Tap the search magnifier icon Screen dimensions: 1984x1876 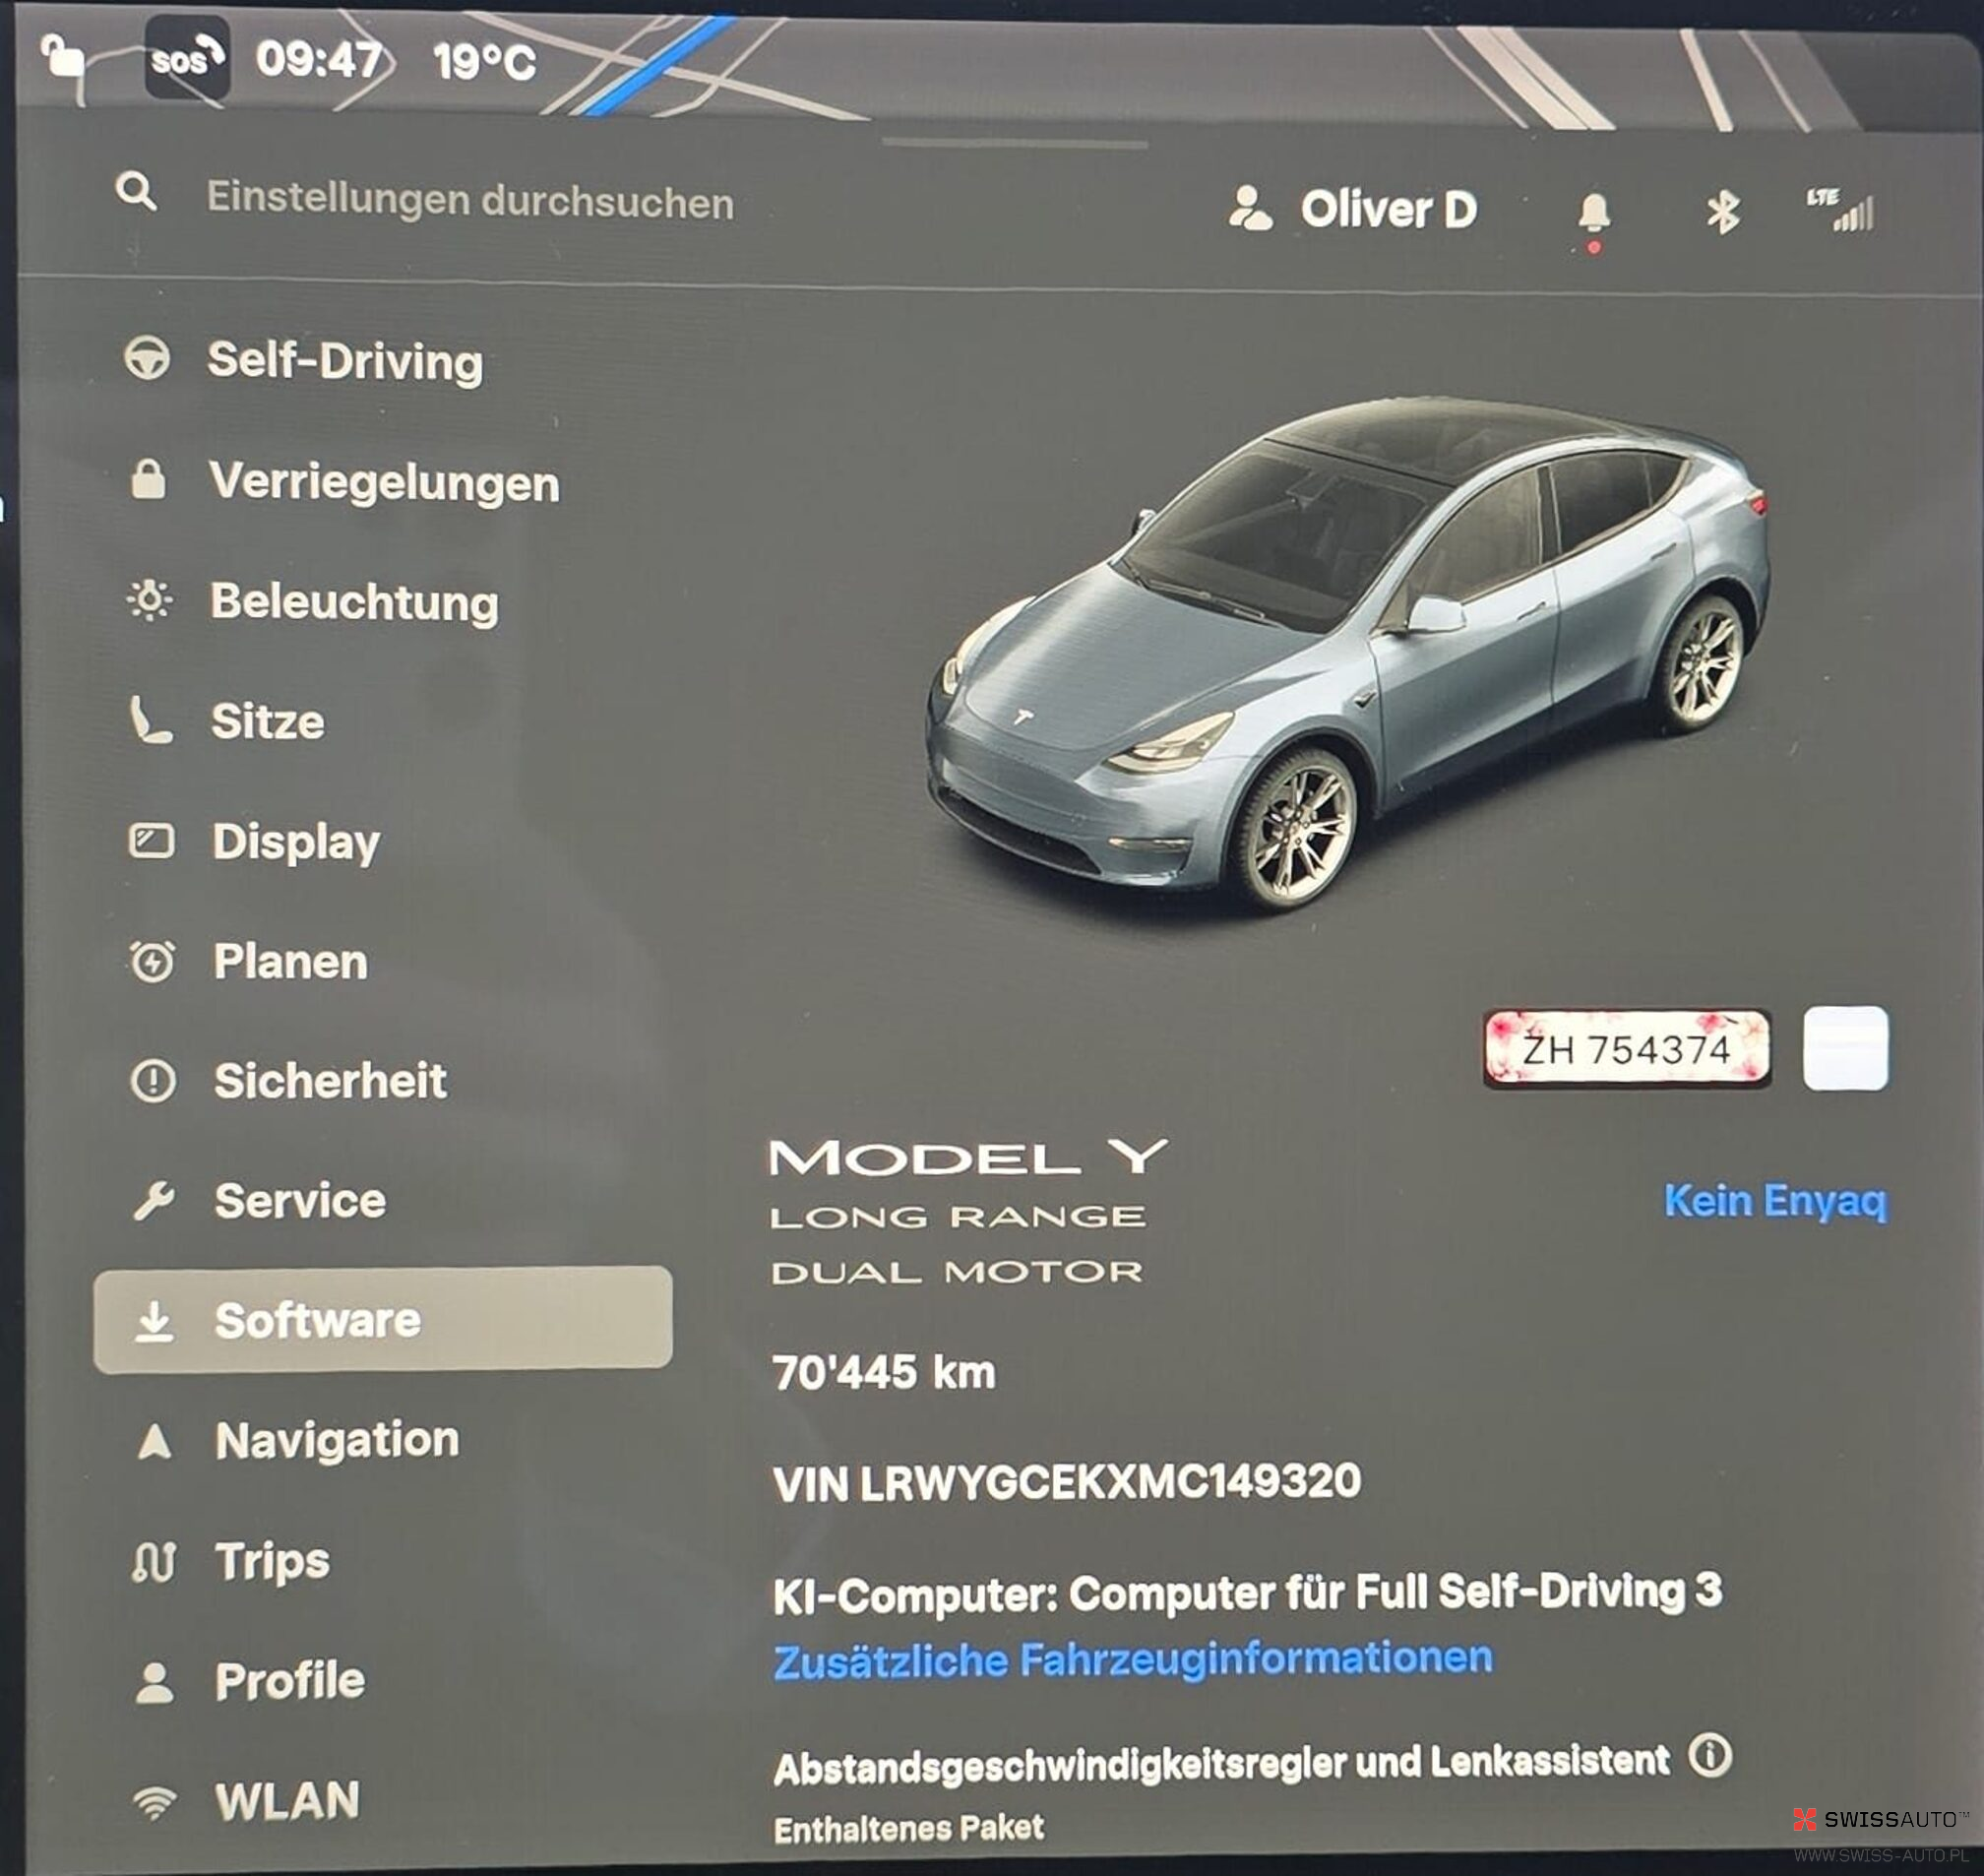137,191
